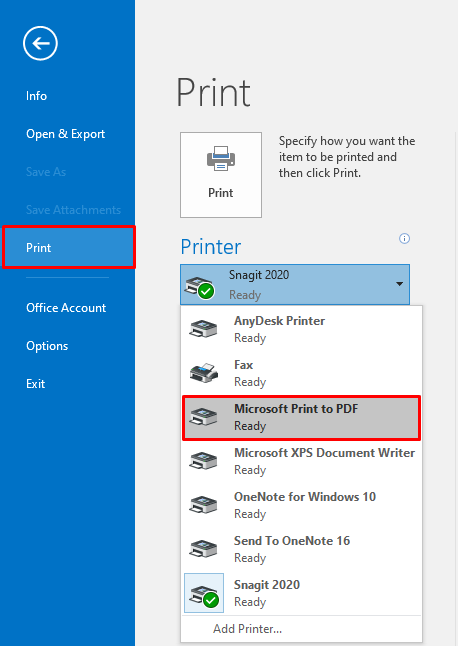
Task: Click the selected printer icon in dropdown header
Action: tap(200, 287)
